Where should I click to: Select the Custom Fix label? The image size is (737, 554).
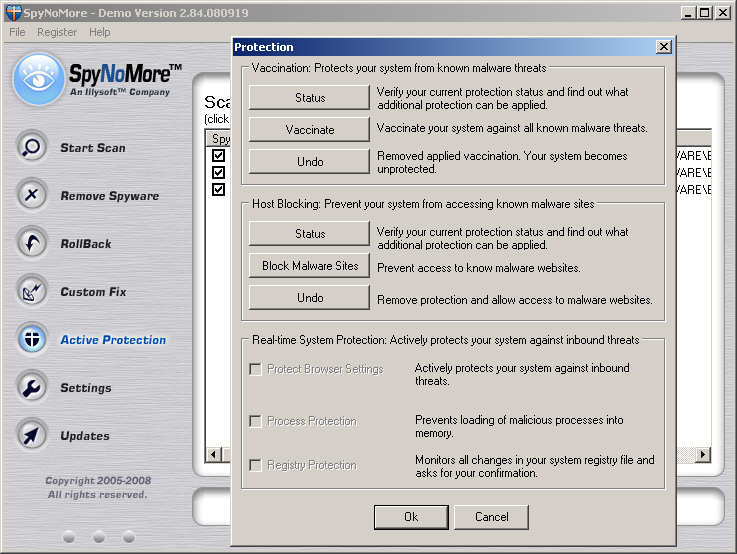(x=93, y=292)
